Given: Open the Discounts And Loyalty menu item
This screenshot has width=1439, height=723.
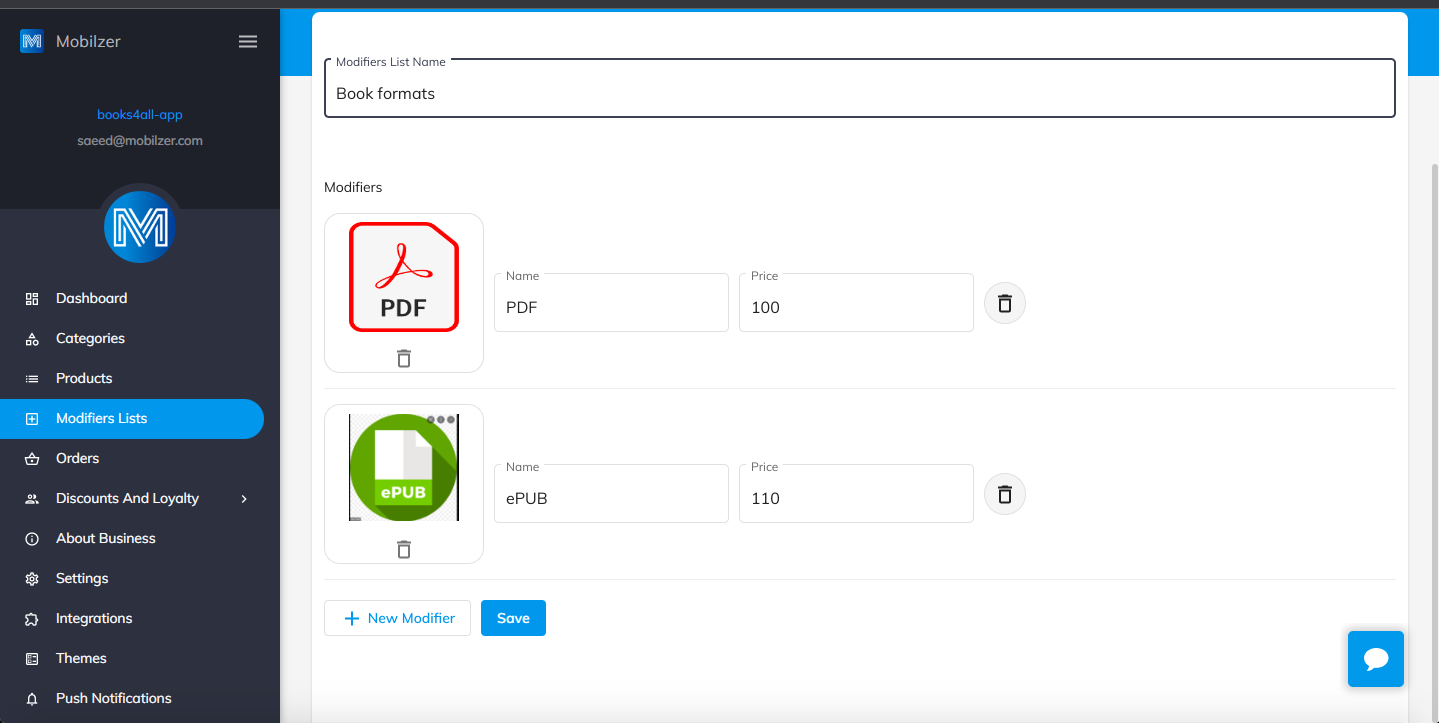Looking at the screenshot, I should point(132,498).
